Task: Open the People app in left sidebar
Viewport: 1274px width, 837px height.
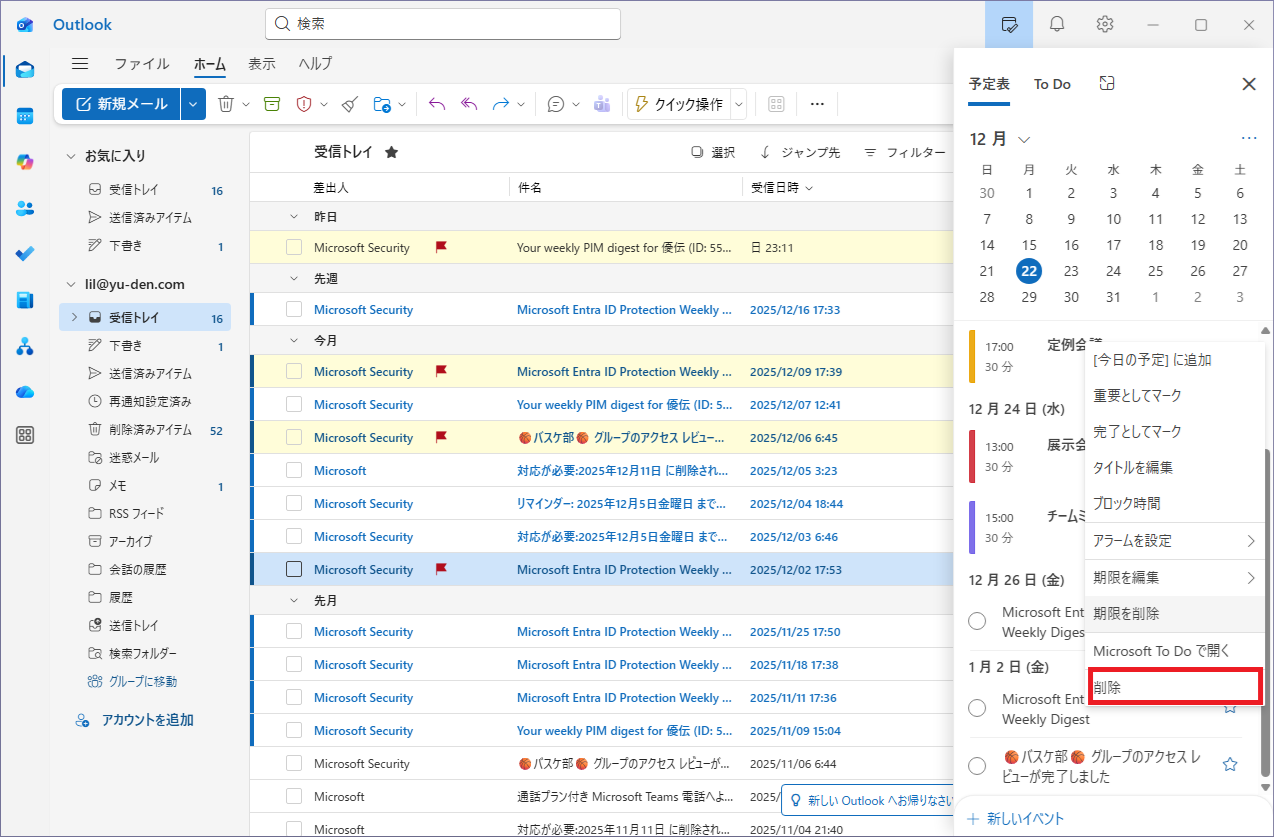Action: 25,208
